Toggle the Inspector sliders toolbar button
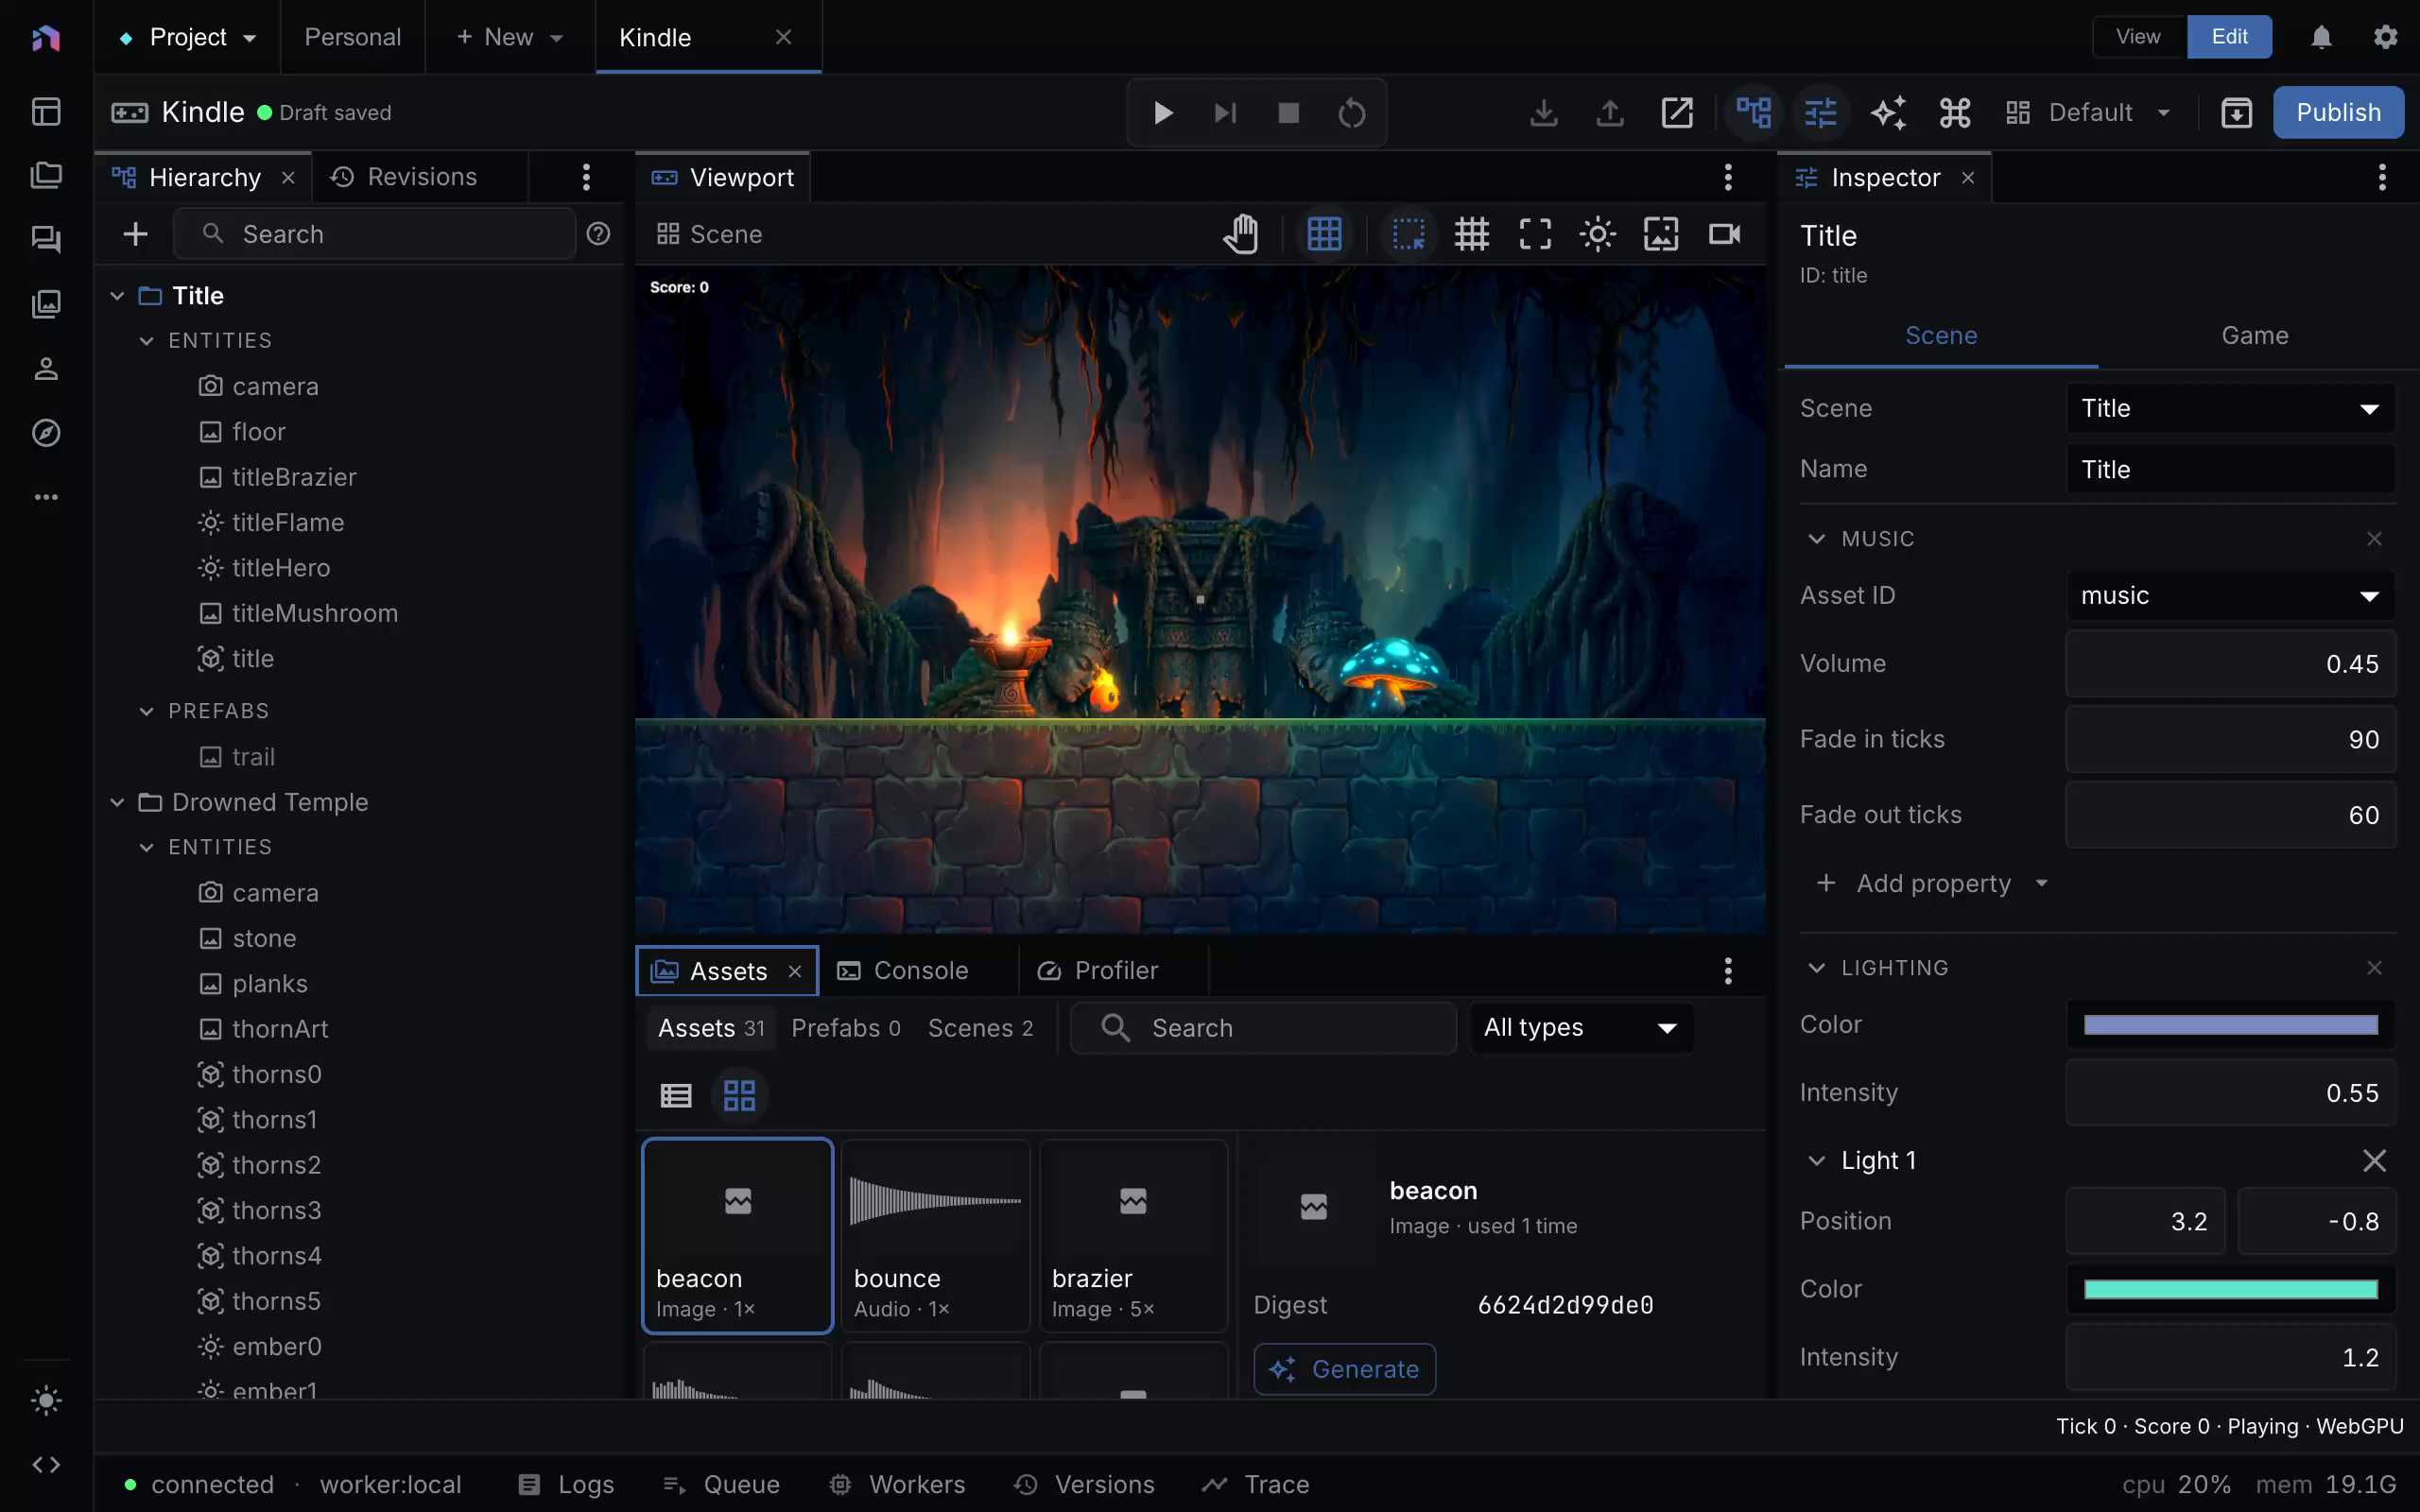This screenshot has width=2420, height=1512. tap(1821, 112)
